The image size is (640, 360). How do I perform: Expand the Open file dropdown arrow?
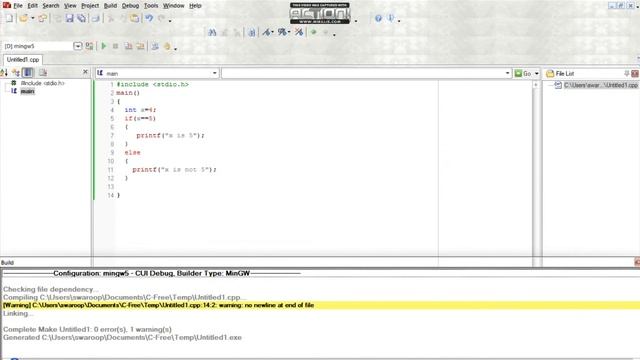click(x=33, y=18)
